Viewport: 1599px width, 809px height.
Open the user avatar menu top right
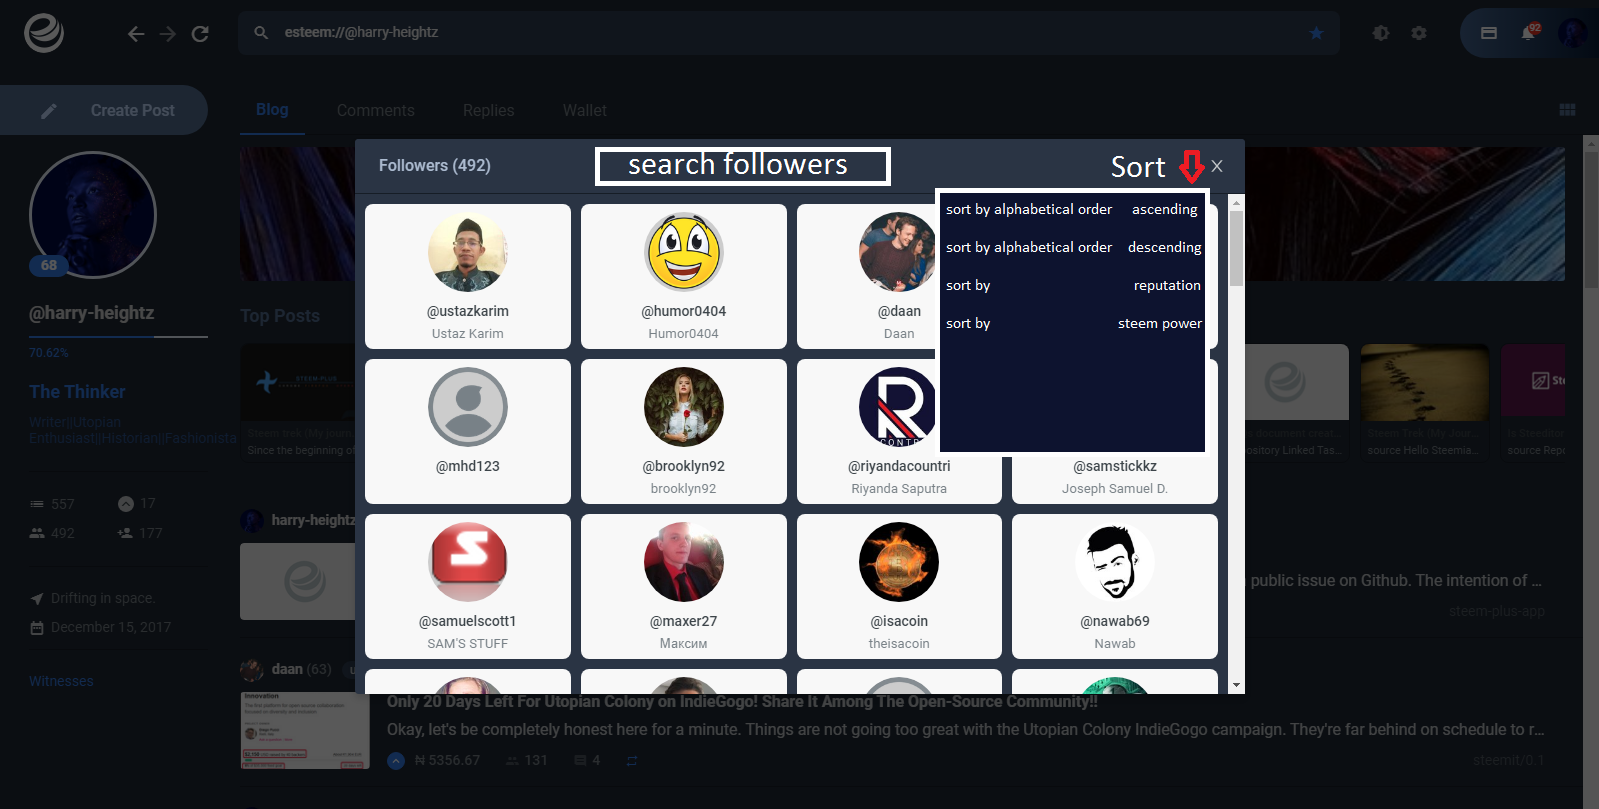(1572, 33)
